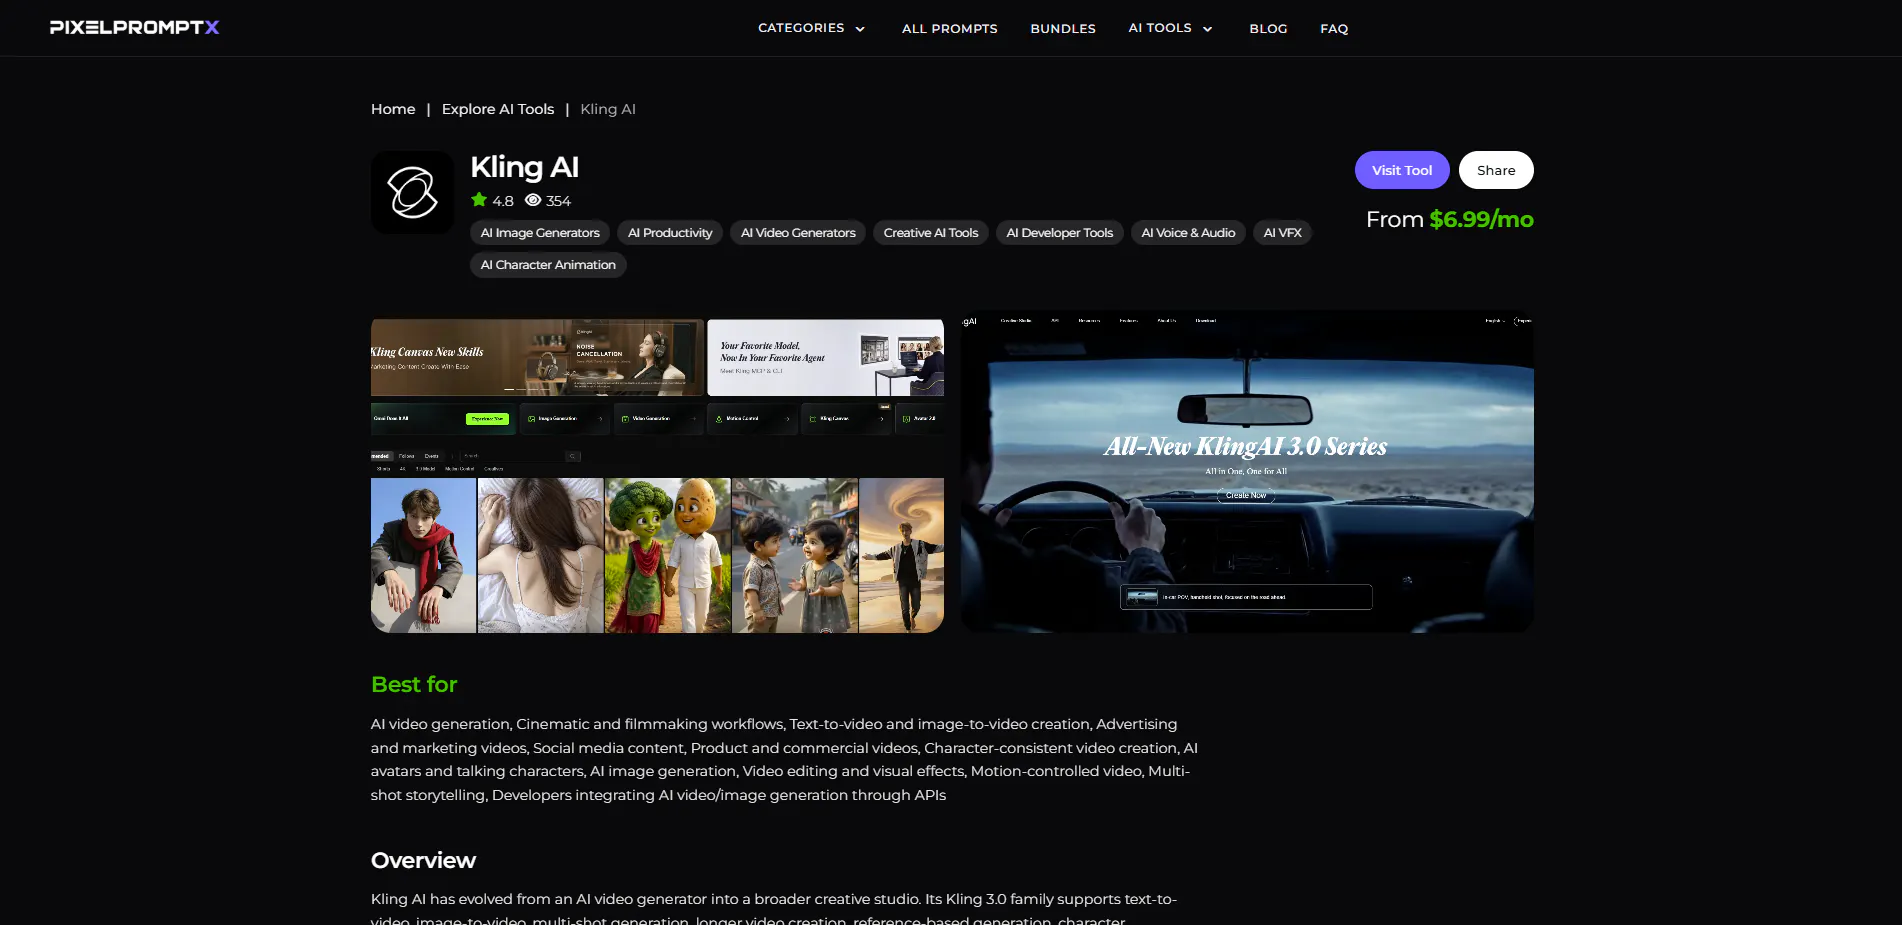1902x925 pixels.
Task: Click the Kling AI breadcrumb text
Action: [608, 109]
